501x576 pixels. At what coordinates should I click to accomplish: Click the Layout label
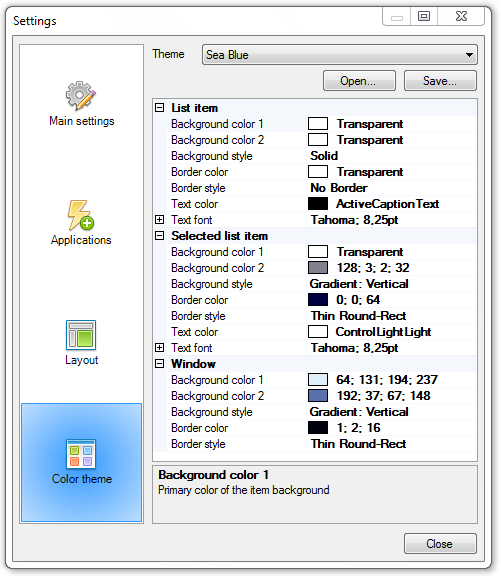pyautogui.click(x=82, y=360)
